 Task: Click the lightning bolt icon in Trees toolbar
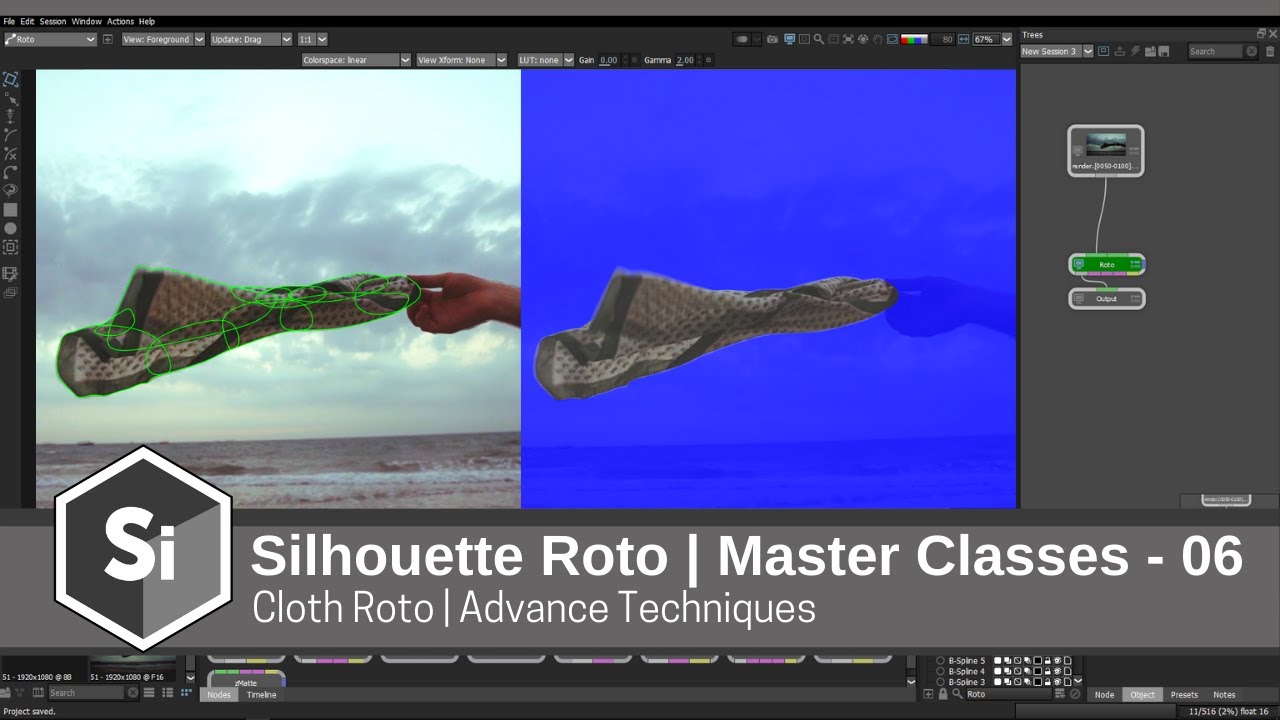[x=1136, y=51]
